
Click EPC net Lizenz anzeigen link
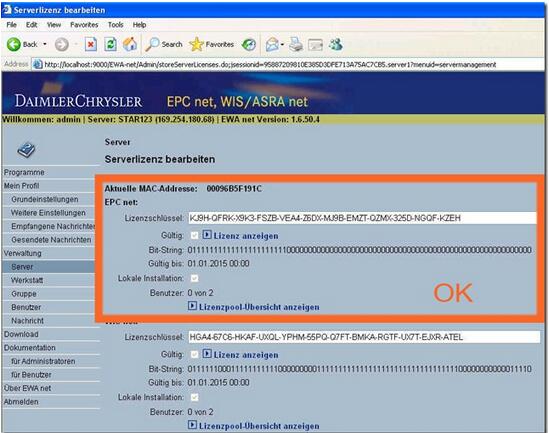click(x=246, y=236)
